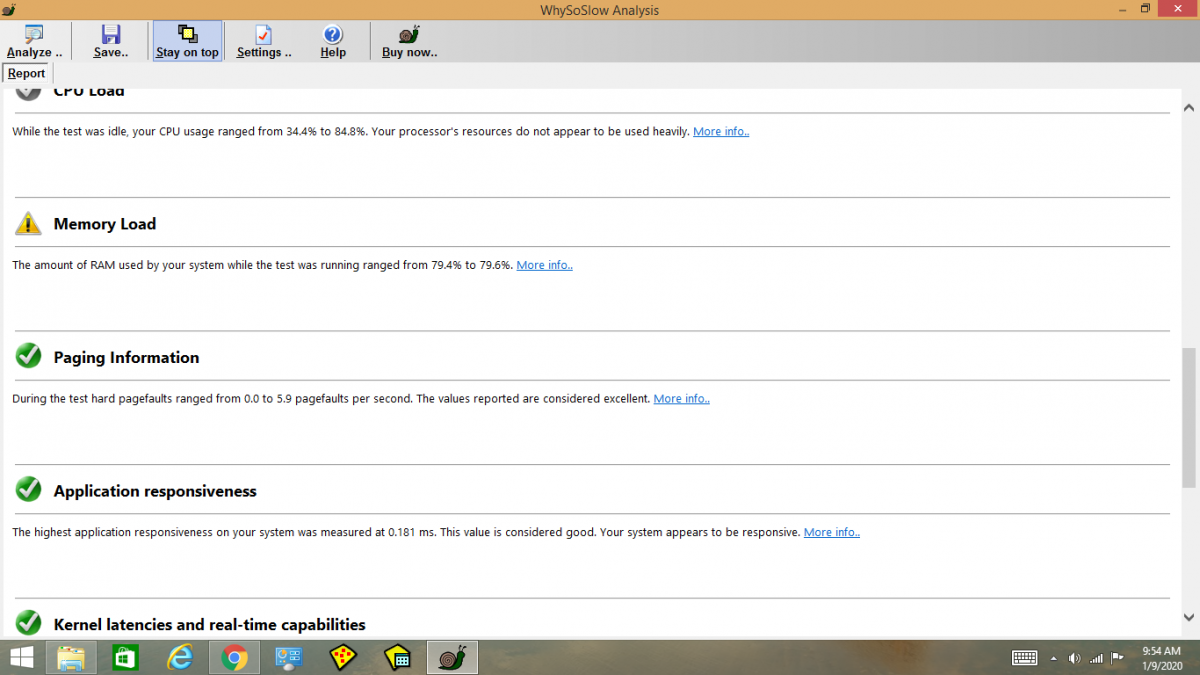Click the CPU Load heading
The width and height of the screenshot is (1200, 675).
click(89, 91)
